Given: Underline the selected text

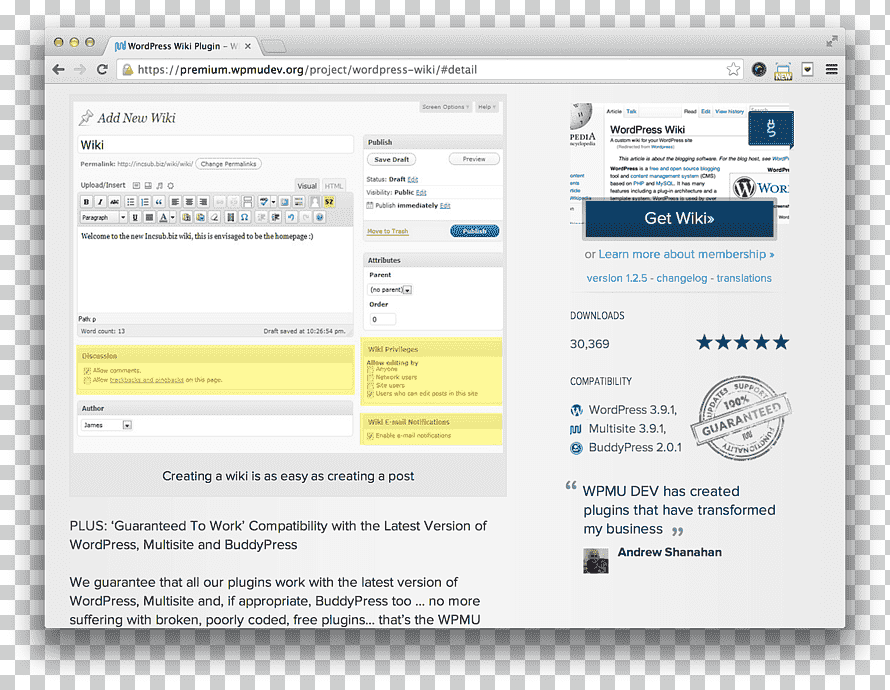Looking at the screenshot, I should tap(135, 217).
